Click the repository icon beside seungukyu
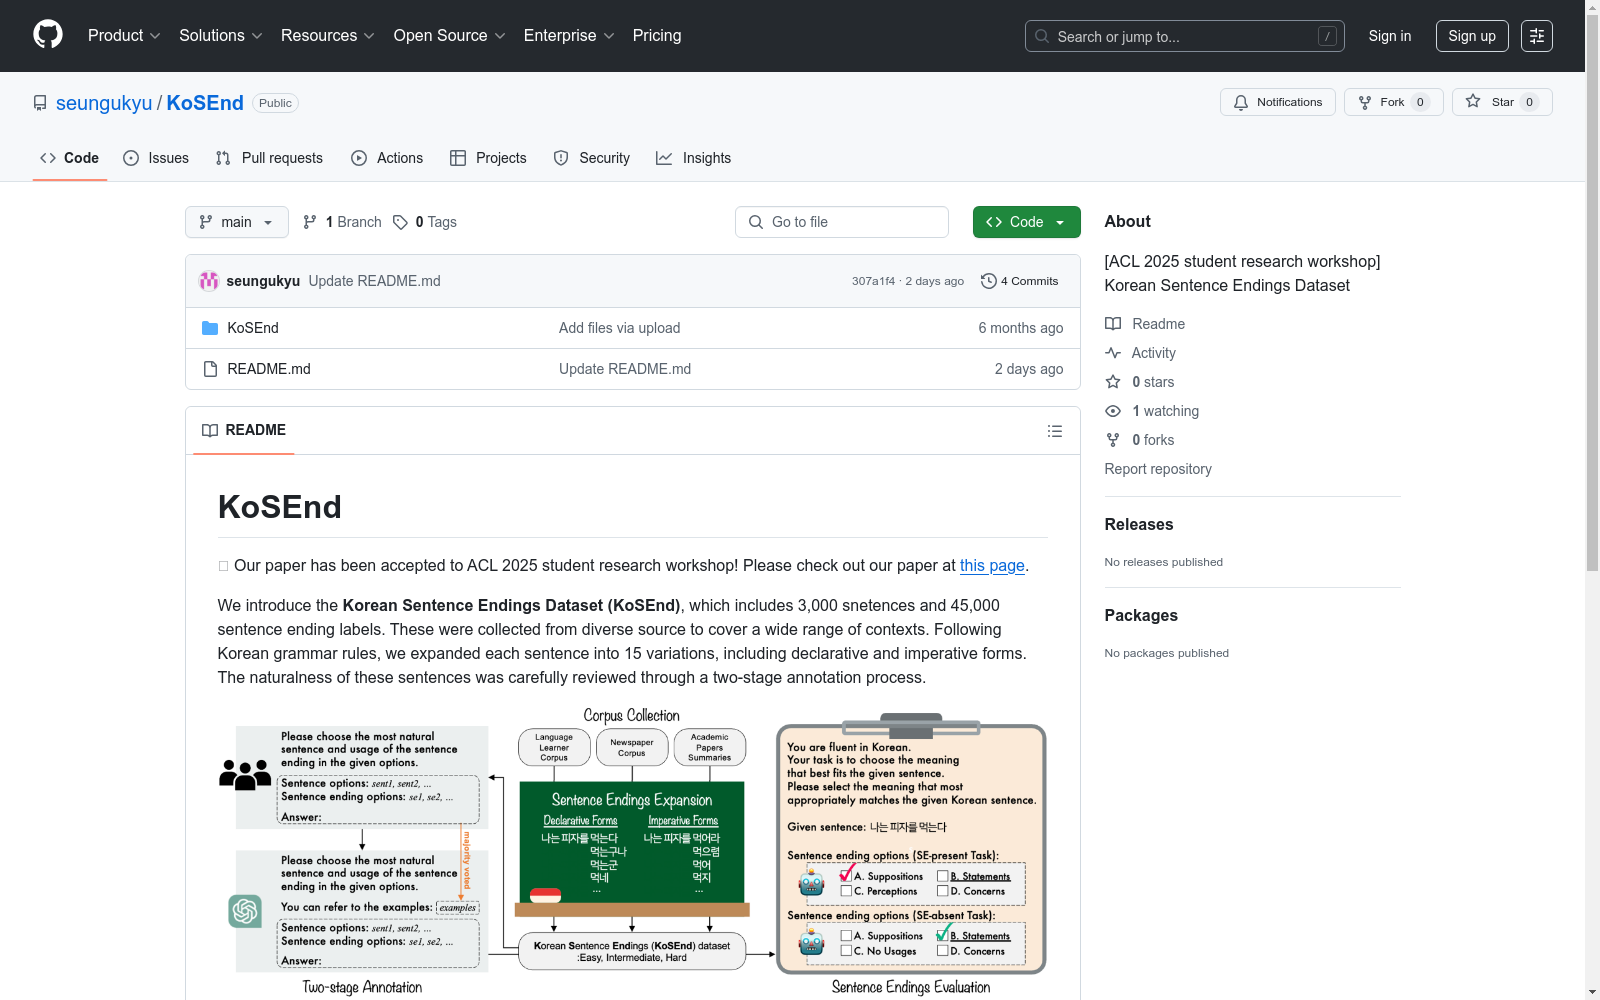Viewport: 1600px width, 1000px height. click(x=40, y=103)
